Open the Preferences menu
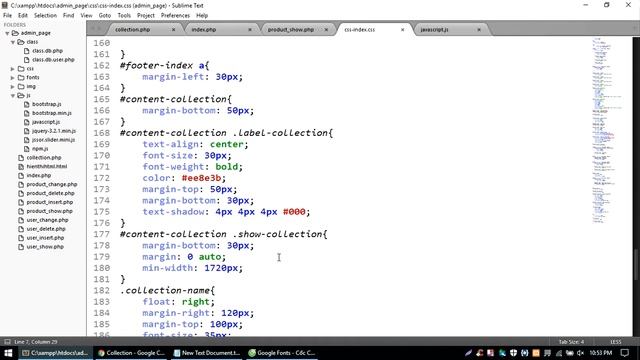 pos(175,16)
